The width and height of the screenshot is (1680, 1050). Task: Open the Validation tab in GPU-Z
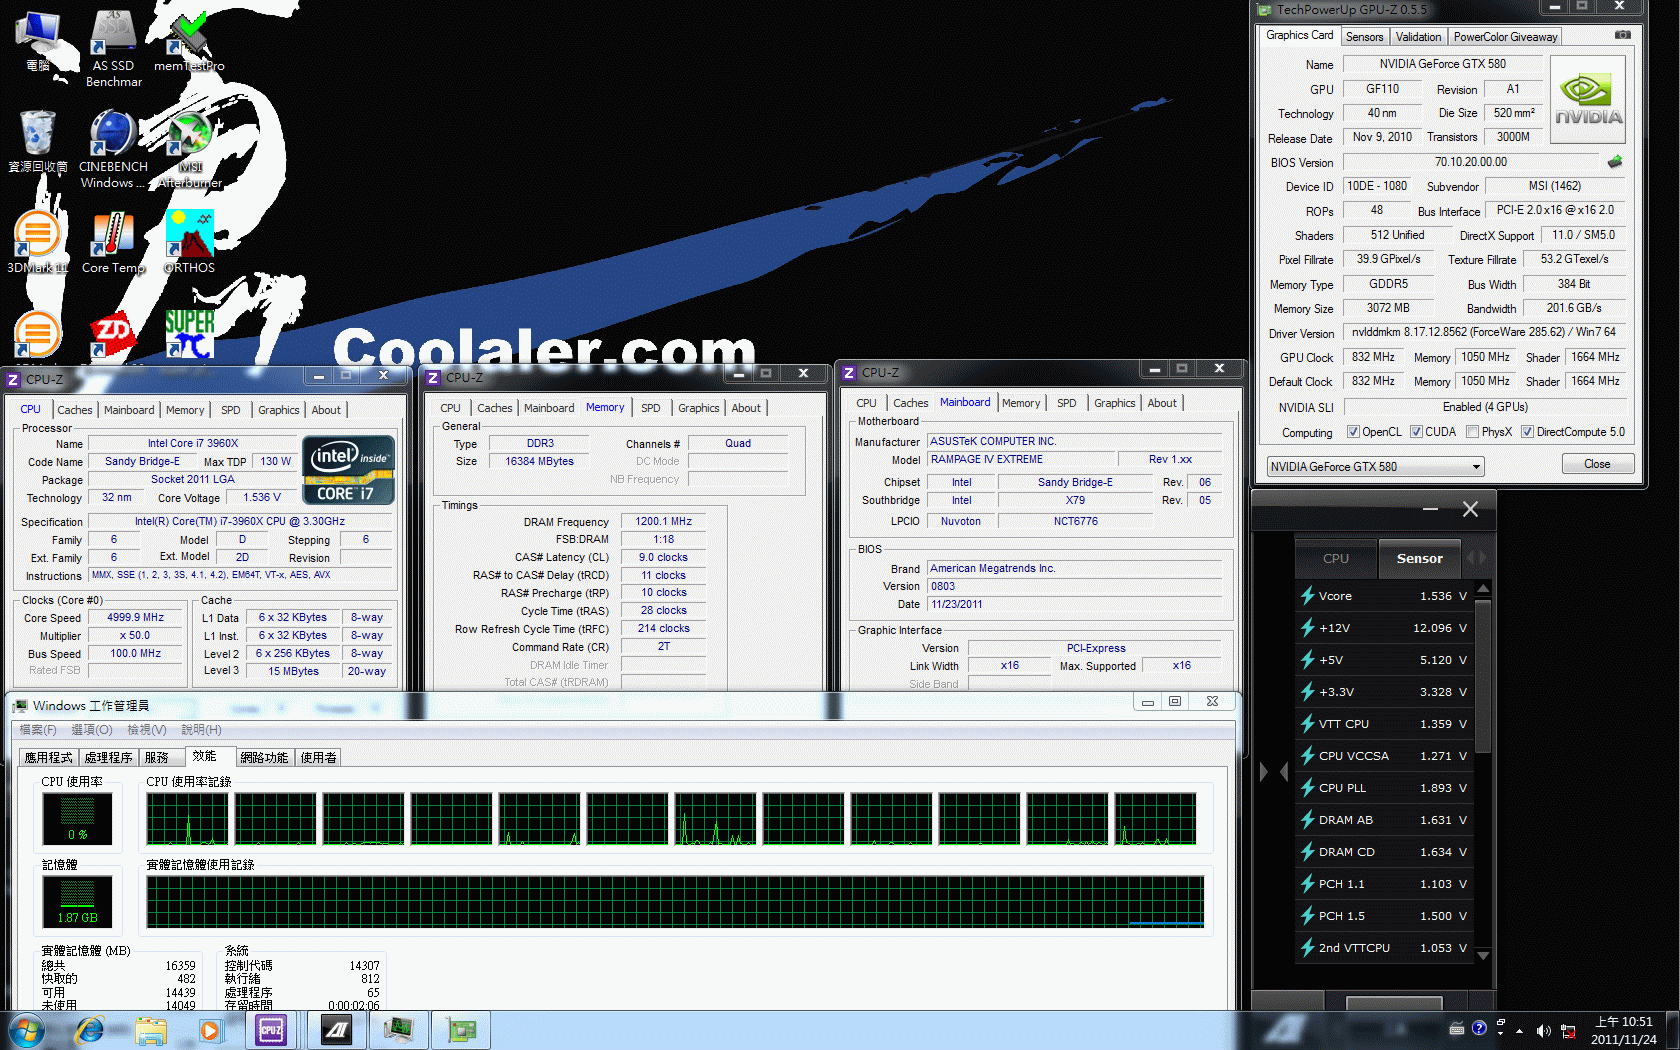point(1418,37)
